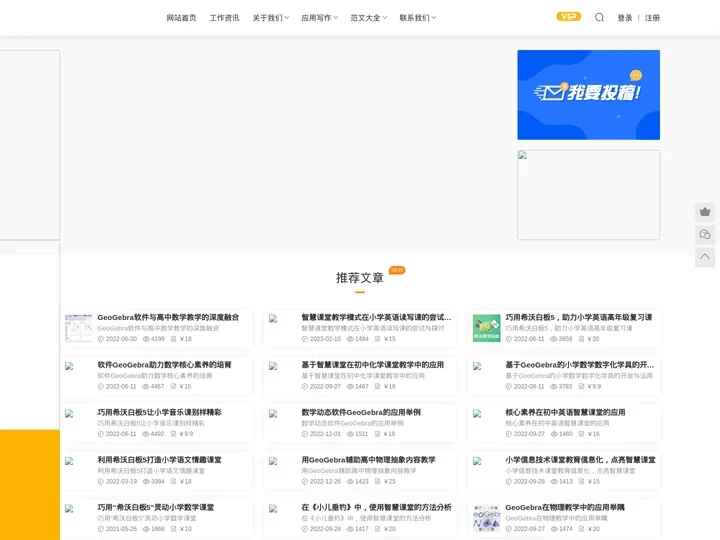Image resolution: width=720 pixels, height=540 pixels.
Task: Open article 用GeoGebra辅助高中物理抽象内容教学
Action: click(368, 460)
